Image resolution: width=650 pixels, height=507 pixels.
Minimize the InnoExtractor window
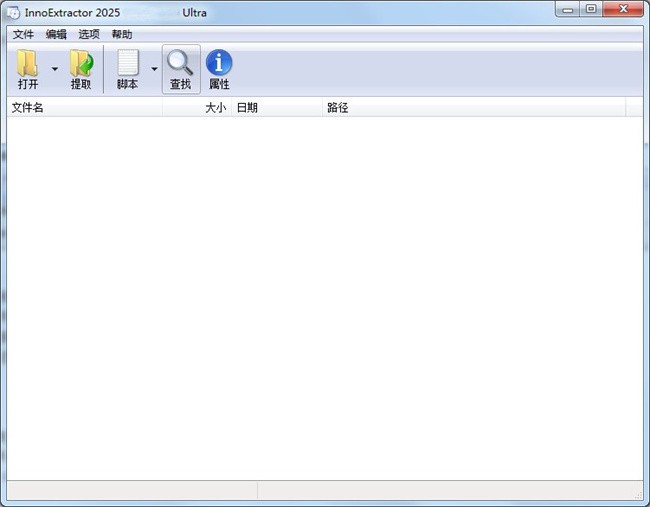pyautogui.click(x=568, y=10)
